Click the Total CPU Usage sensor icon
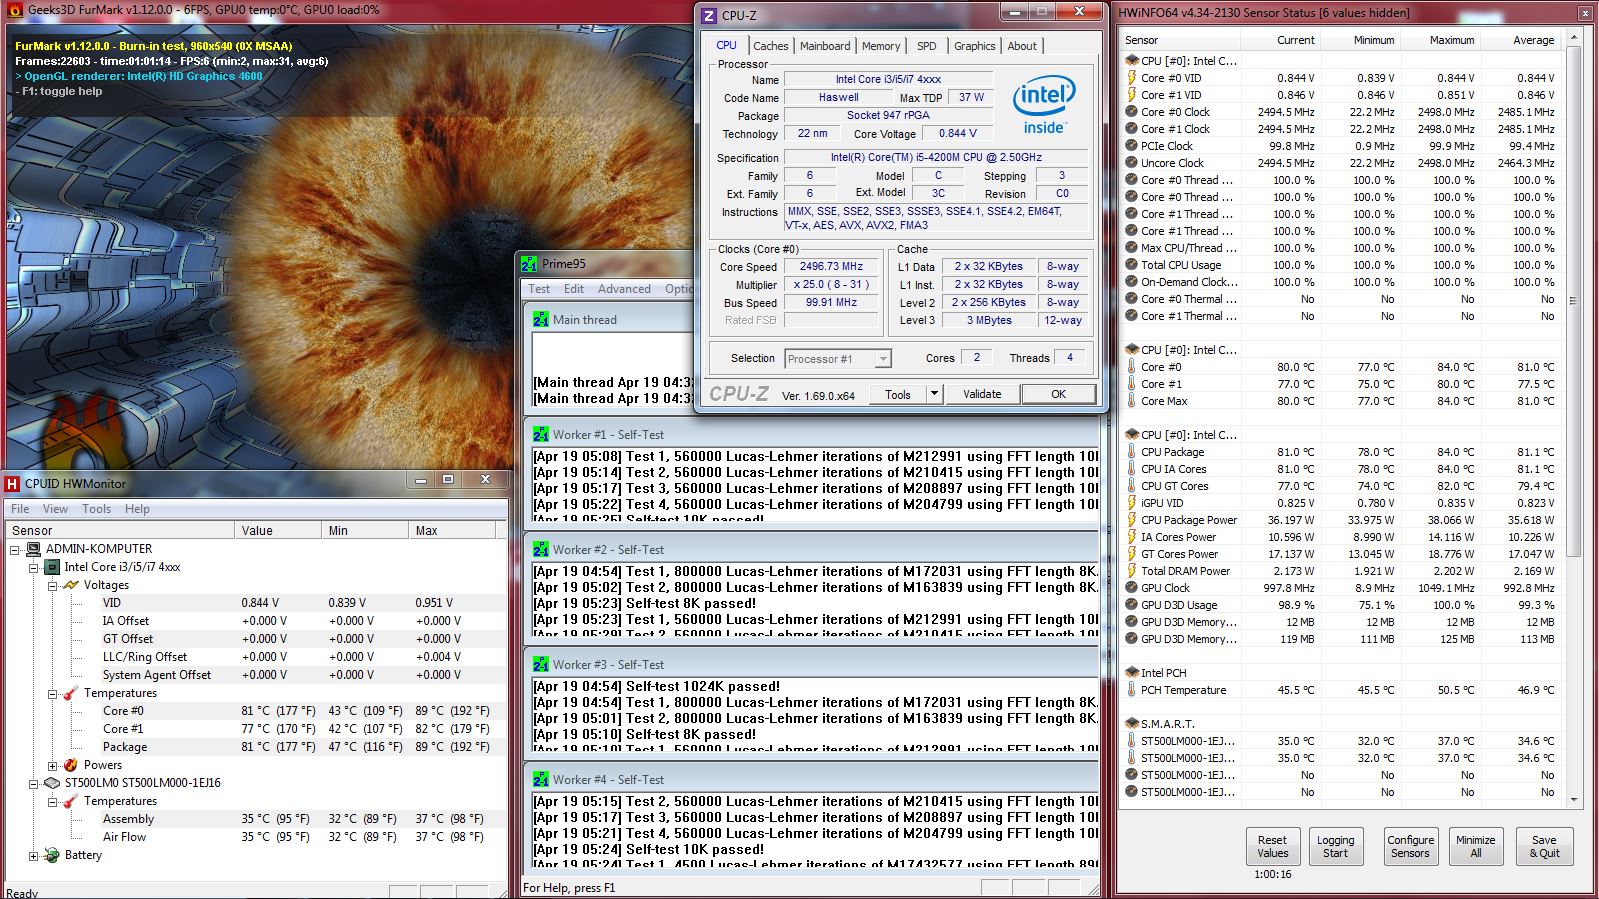 [x=1131, y=265]
